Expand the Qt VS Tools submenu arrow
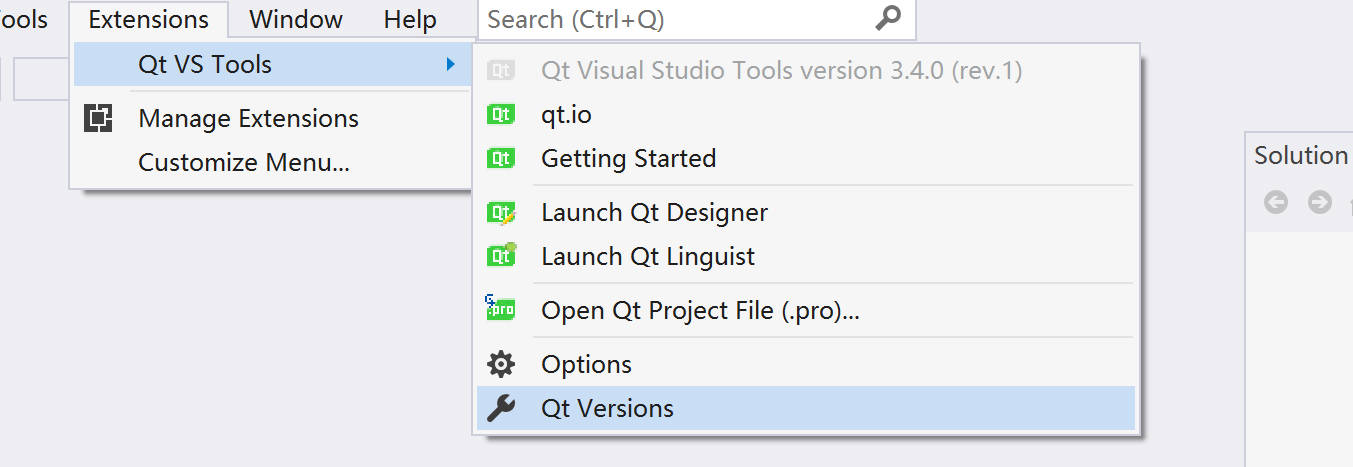The height and width of the screenshot is (467, 1353). [x=451, y=65]
